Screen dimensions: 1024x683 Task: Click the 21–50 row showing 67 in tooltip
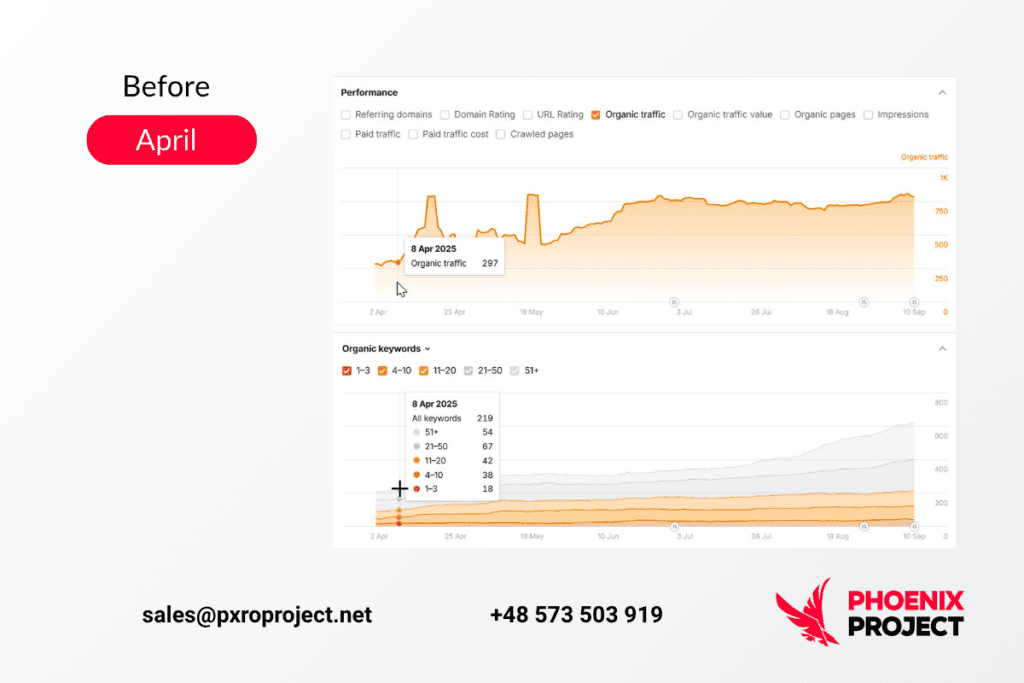tap(453, 447)
